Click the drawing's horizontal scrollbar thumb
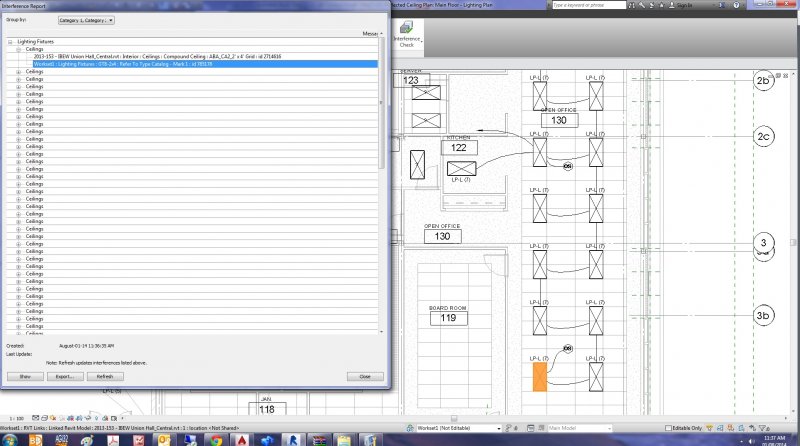The width and height of the screenshot is (800, 446). [454, 419]
